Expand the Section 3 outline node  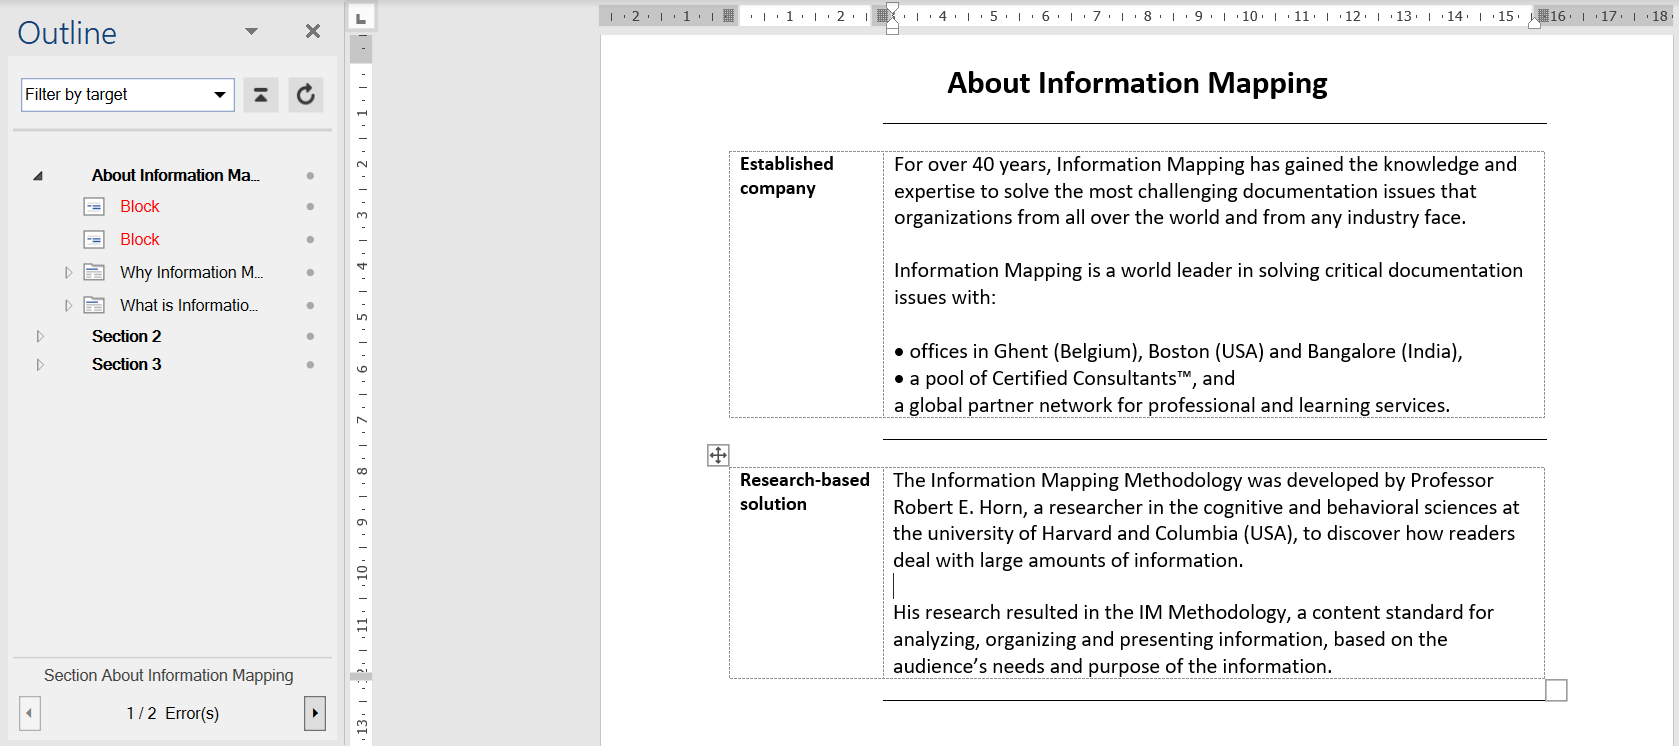(40, 365)
